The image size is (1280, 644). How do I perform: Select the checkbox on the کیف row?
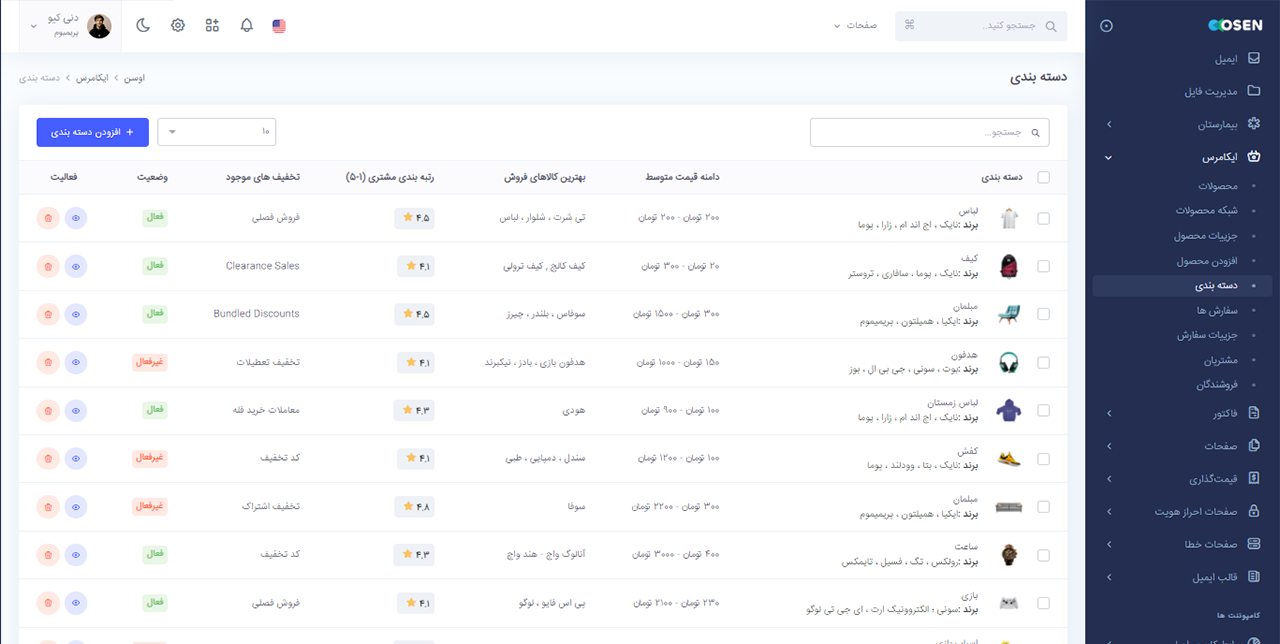point(1044,266)
